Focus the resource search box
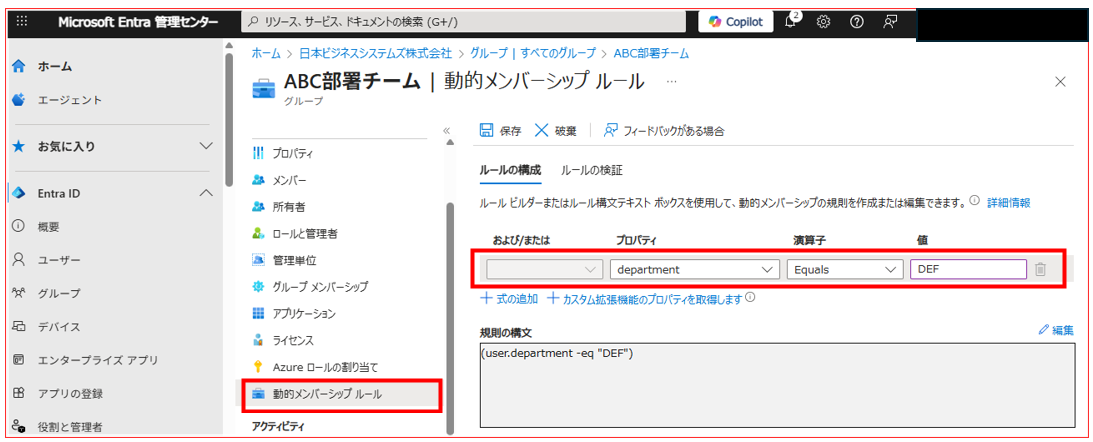 pyautogui.click(x=463, y=22)
